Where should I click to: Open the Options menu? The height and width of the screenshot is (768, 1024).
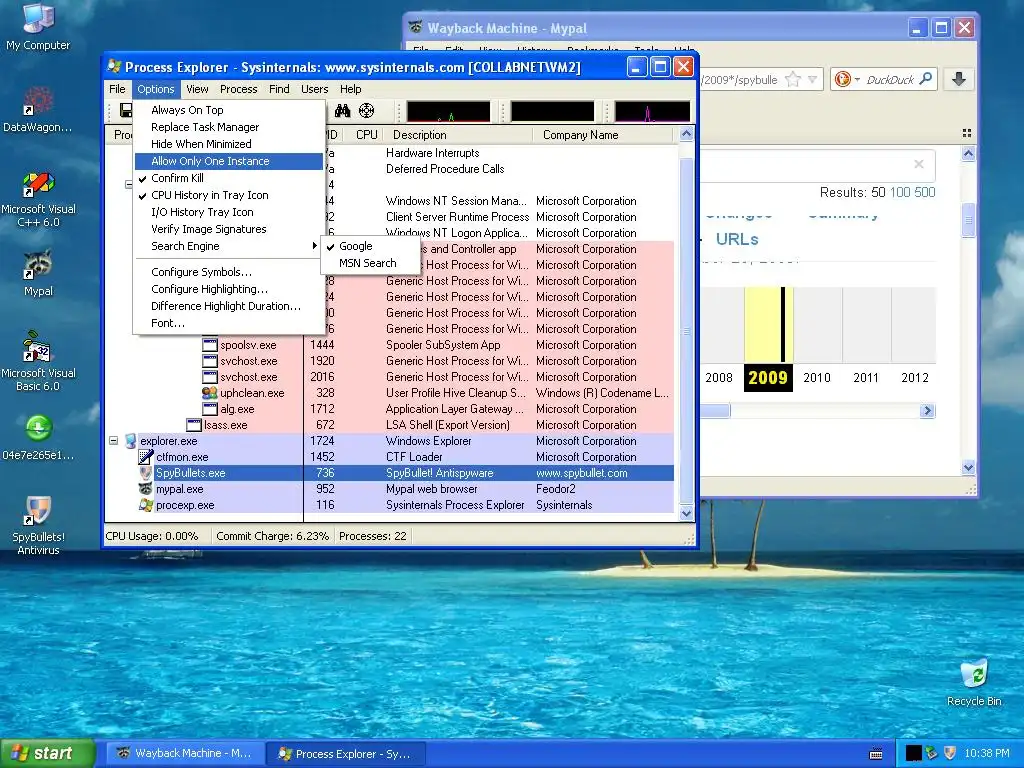[155, 89]
